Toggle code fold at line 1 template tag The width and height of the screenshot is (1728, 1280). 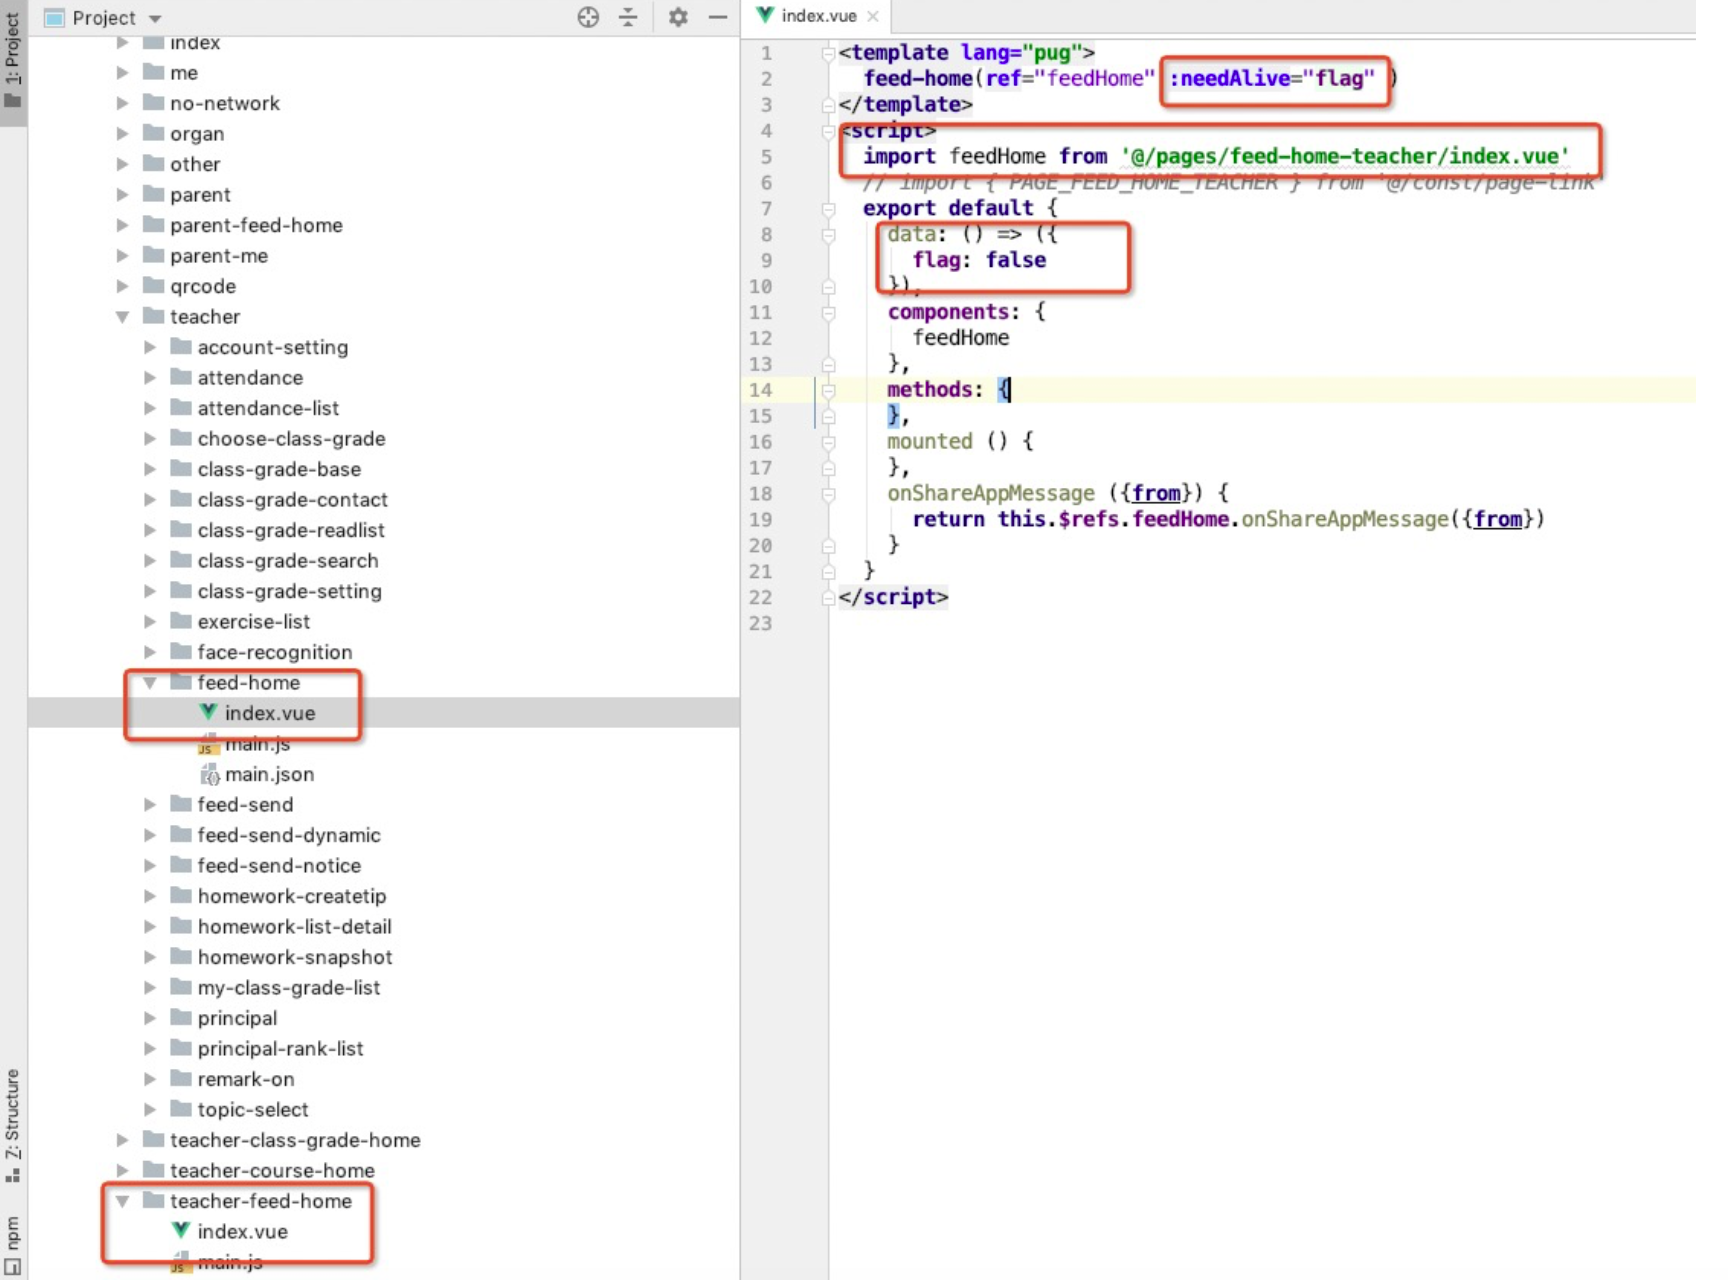(x=828, y=53)
